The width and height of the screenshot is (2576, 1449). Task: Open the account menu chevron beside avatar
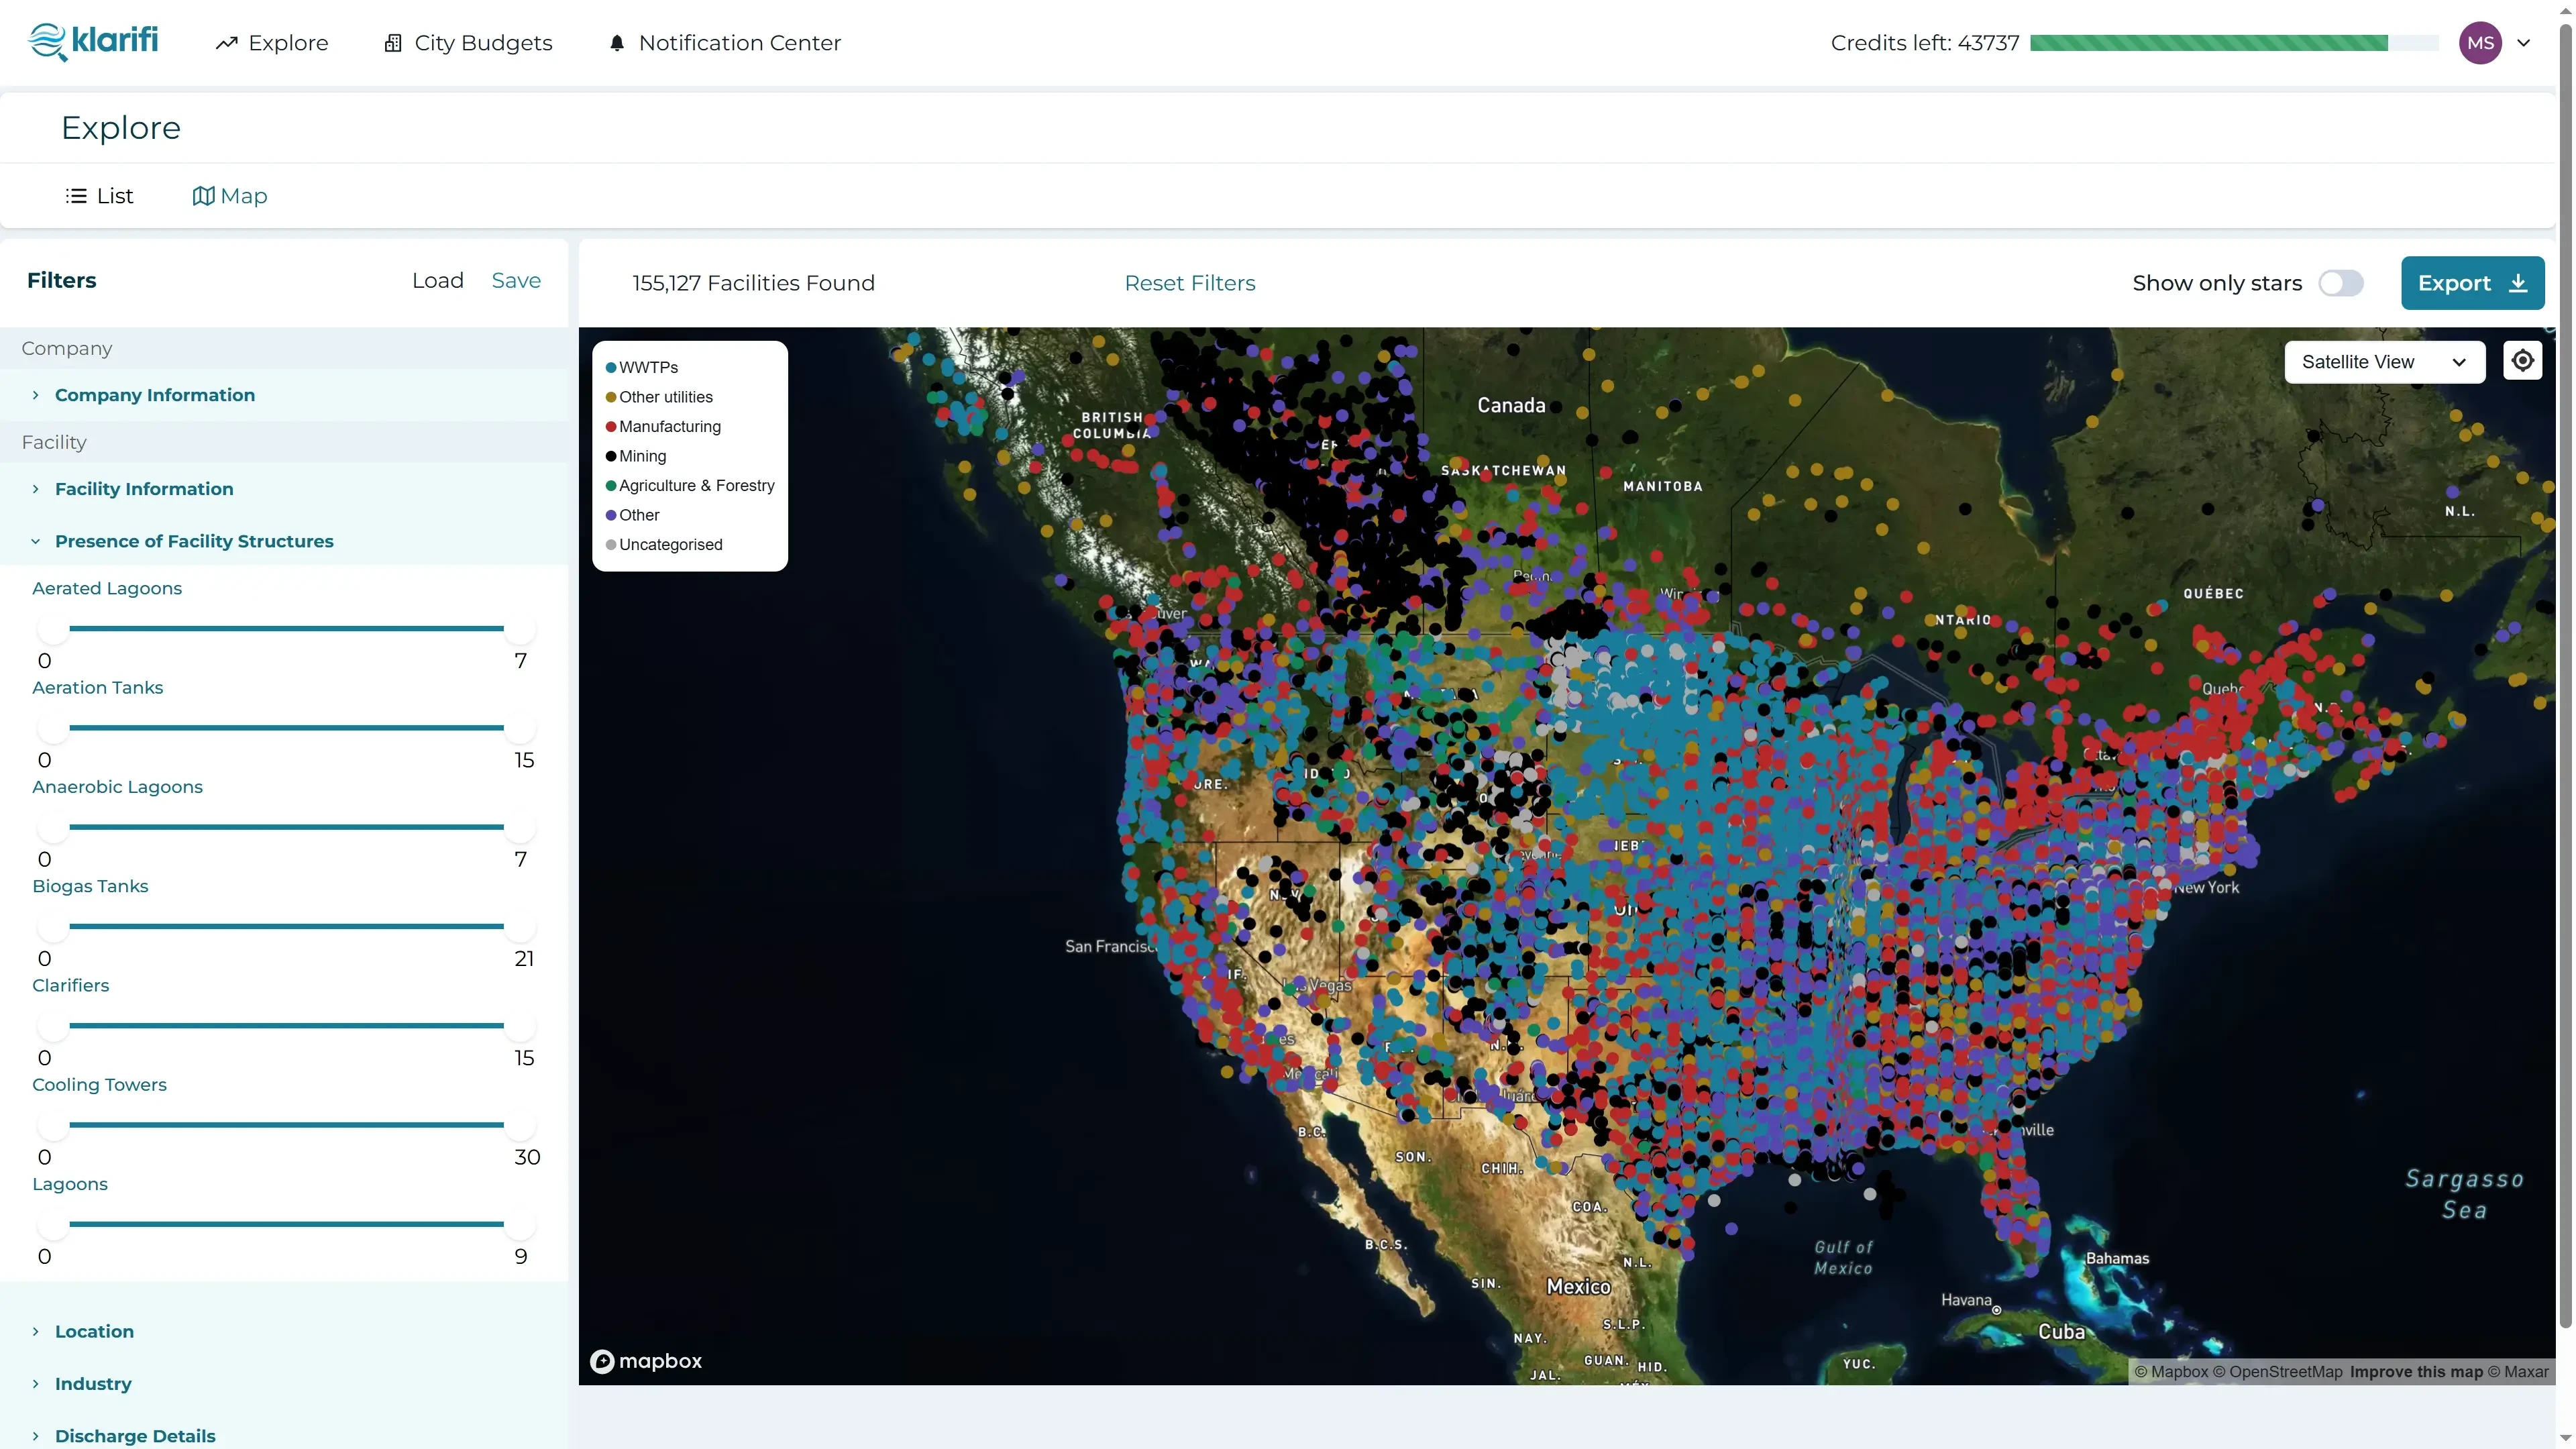(2524, 43)
